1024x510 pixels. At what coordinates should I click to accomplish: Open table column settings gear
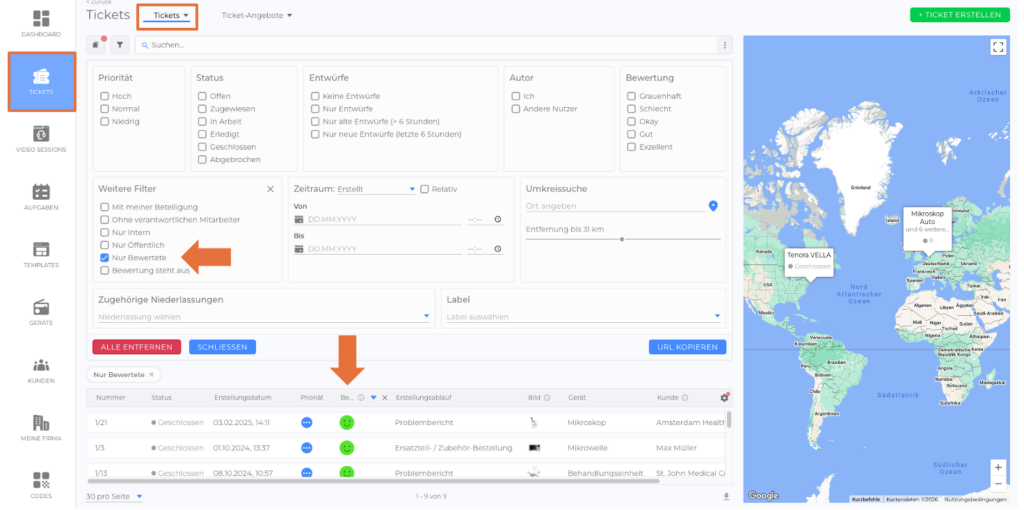(724, 397)
